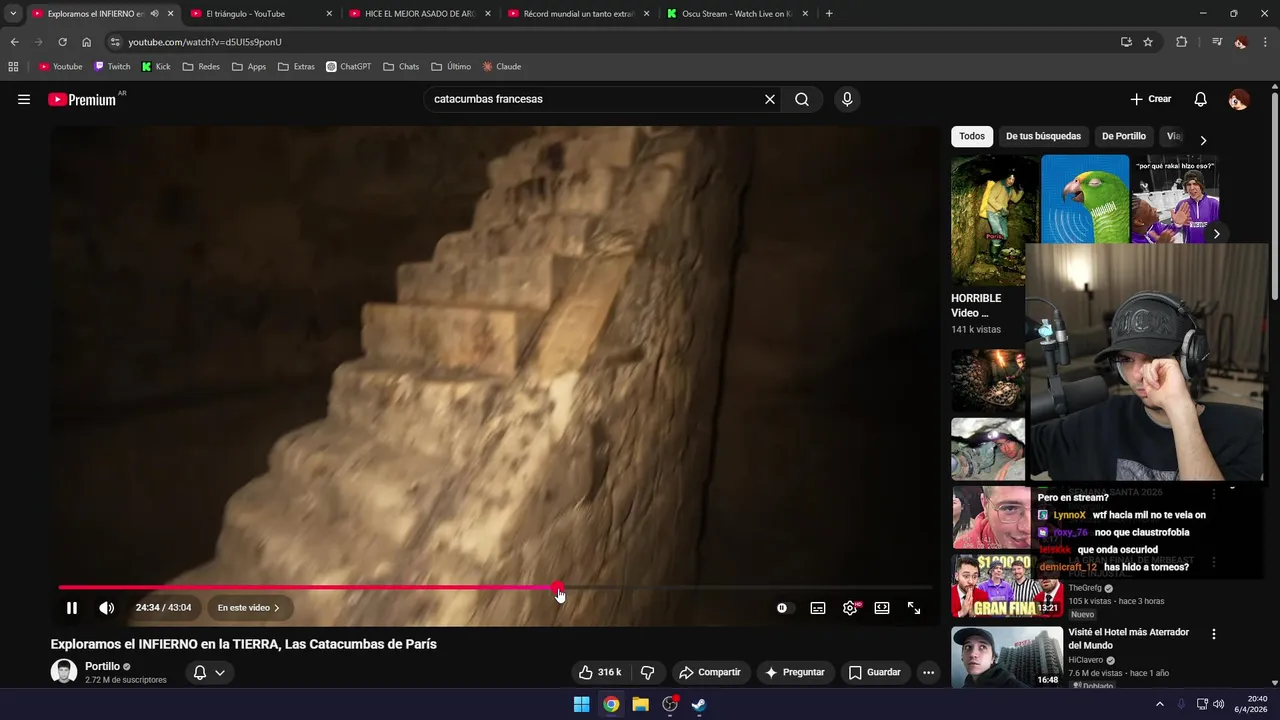This screenshot has width=1280, height=720.
Task: Switch to 'Oscu Stream' Kick tab
Action: coord(737,14)
